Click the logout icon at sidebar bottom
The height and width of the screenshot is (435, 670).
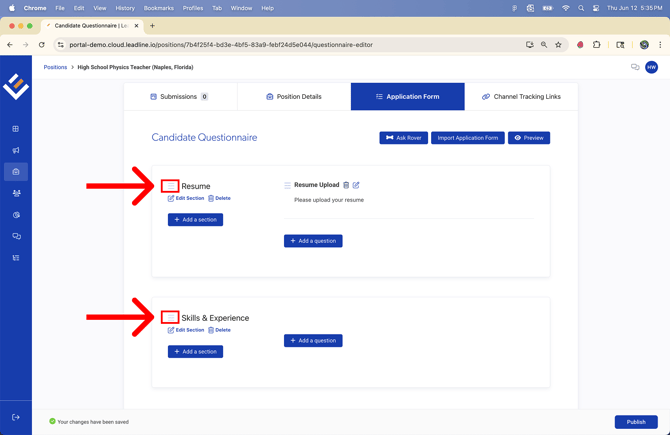(x=16, y=417)
